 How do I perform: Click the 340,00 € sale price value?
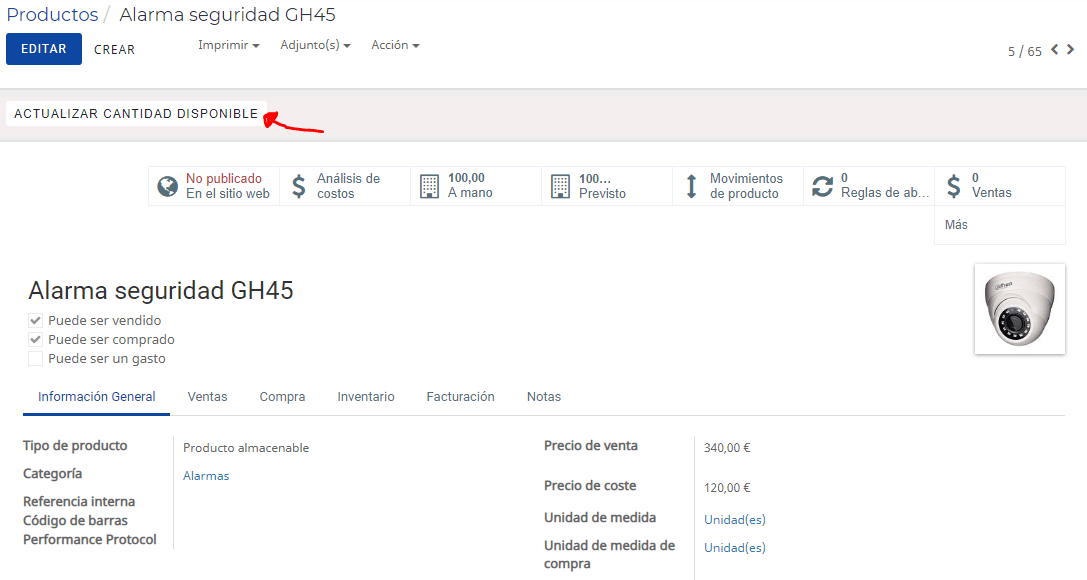727,448
